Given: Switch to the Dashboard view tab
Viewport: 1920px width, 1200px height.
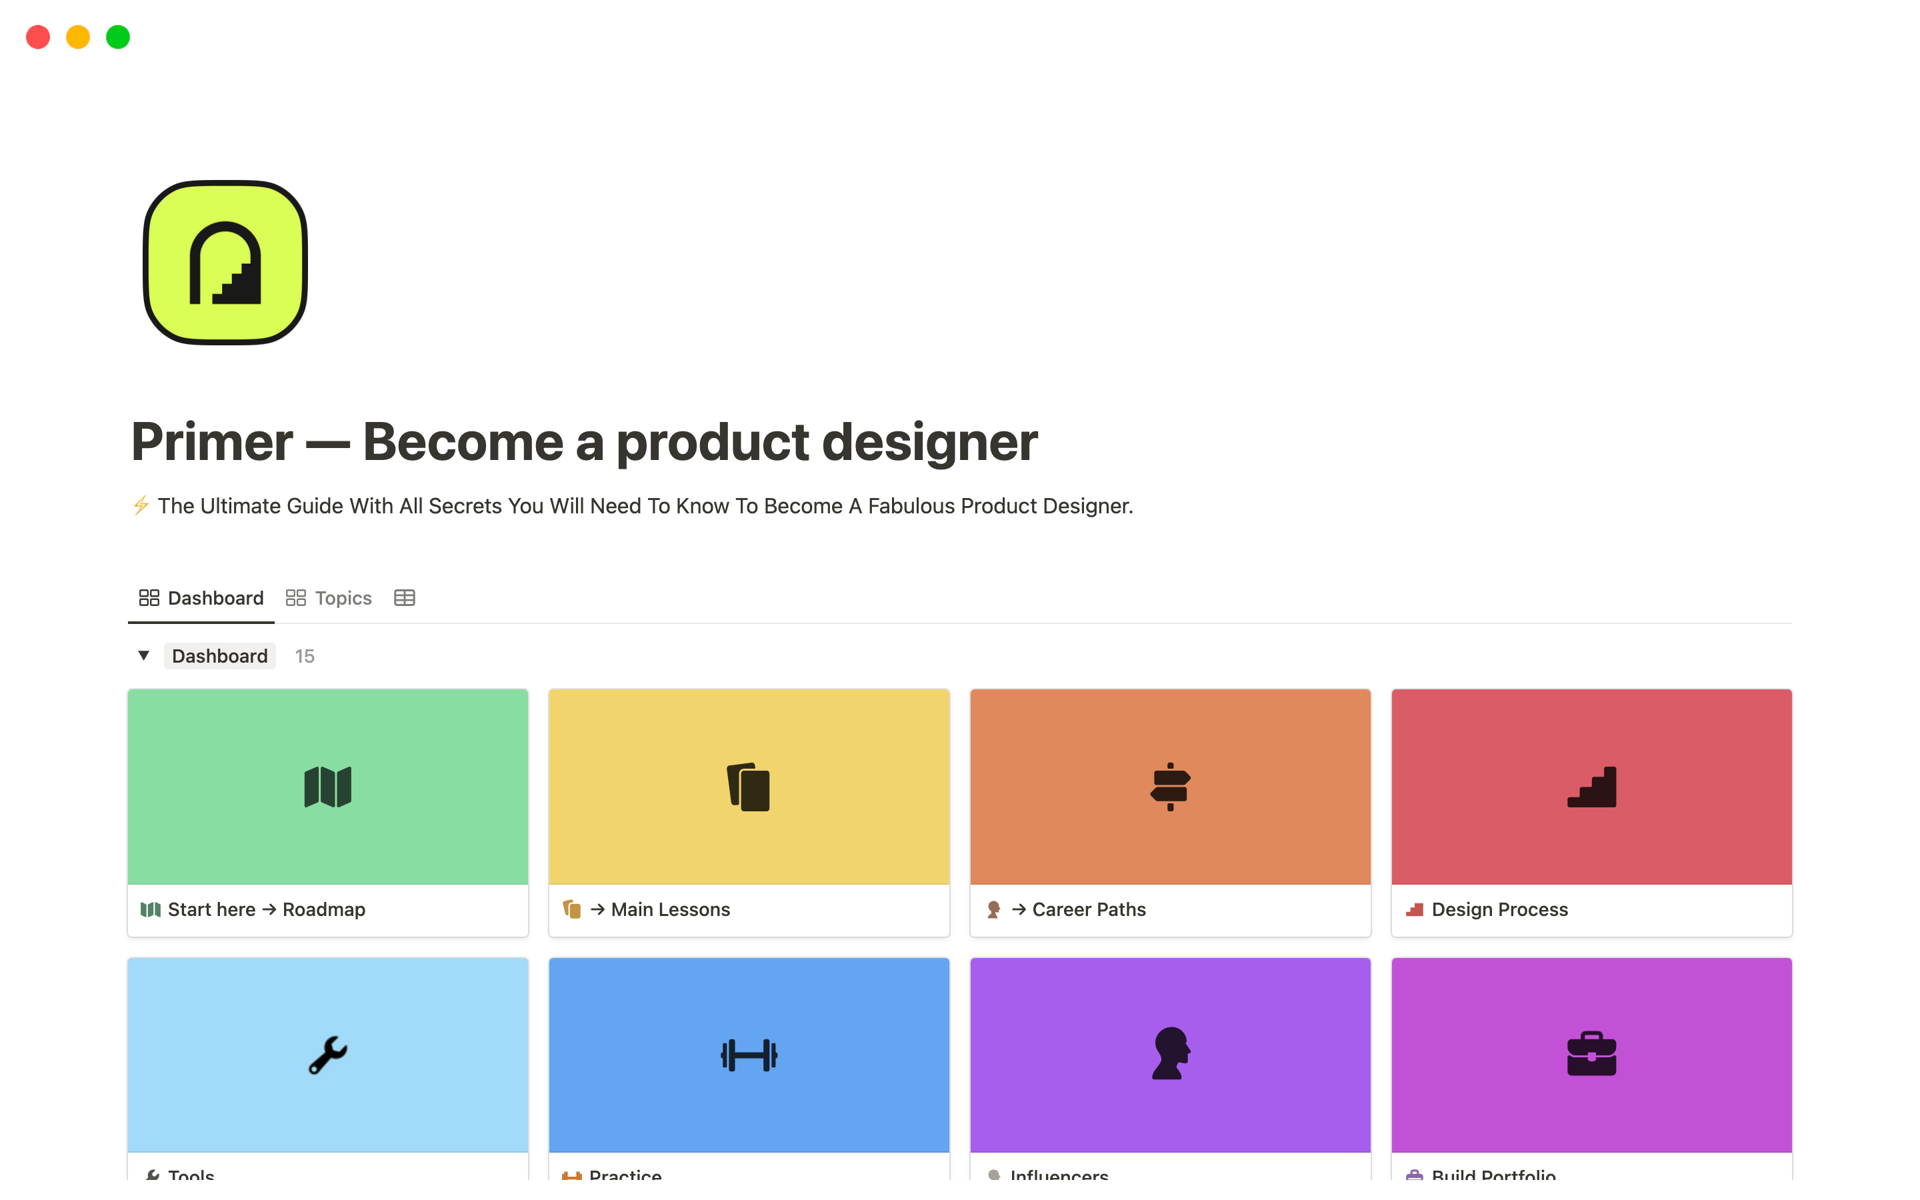Looking at the screenshot, I should (201, 598).
